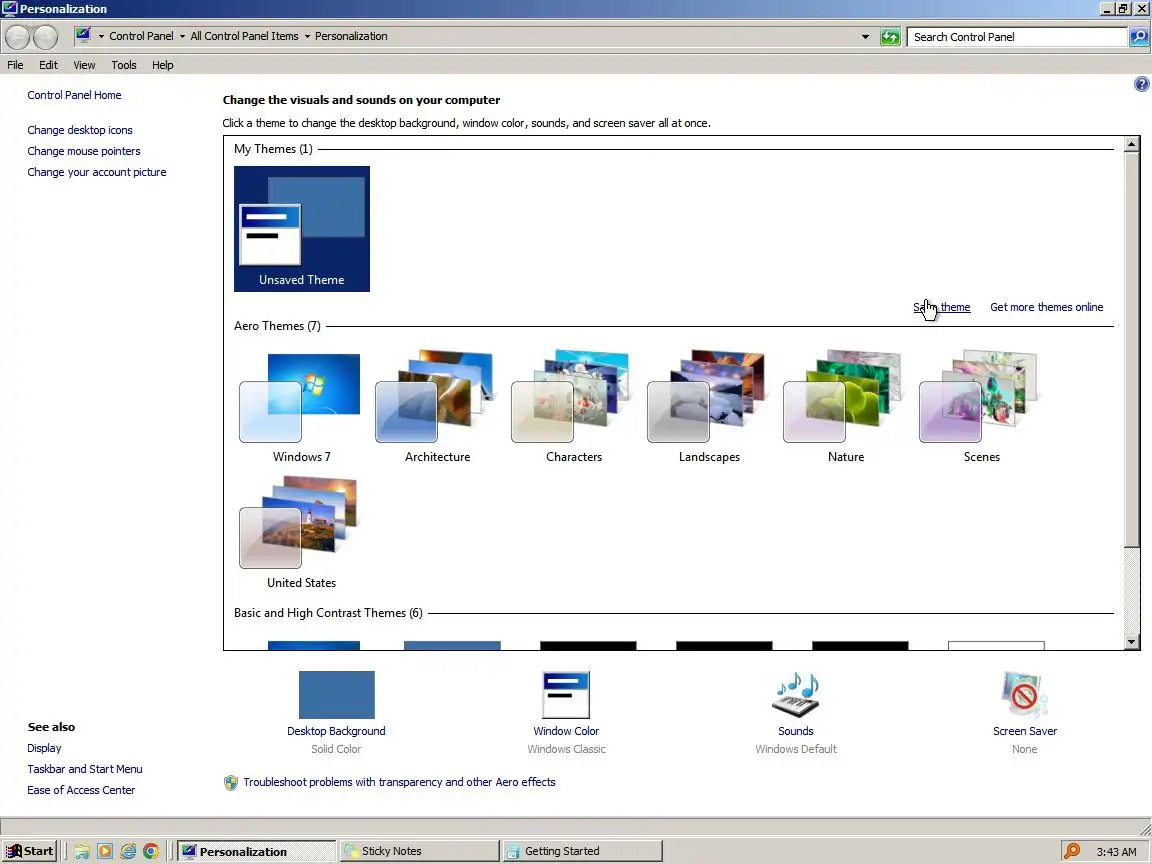Open Window Color settings icon
This screenshot has height=864, width=1152.
566,694
